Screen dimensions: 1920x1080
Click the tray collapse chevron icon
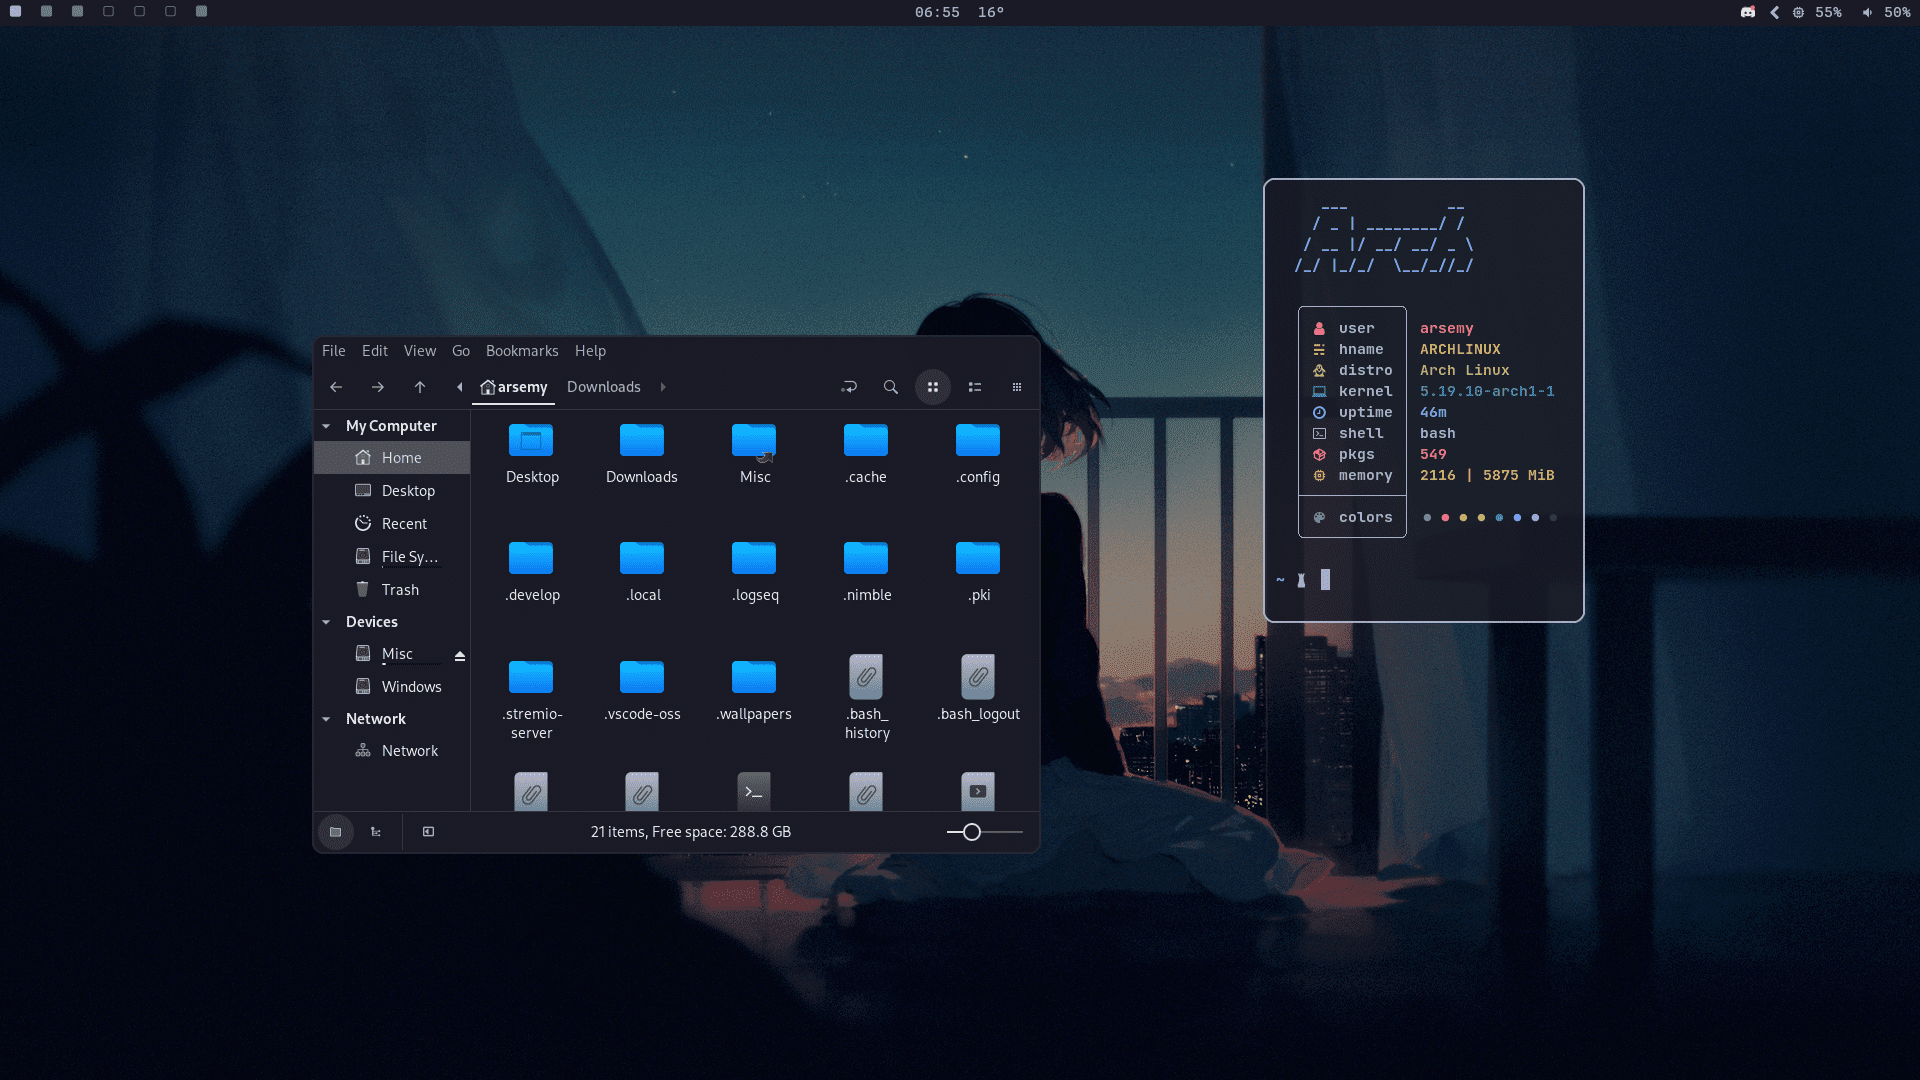point(1775,12)
